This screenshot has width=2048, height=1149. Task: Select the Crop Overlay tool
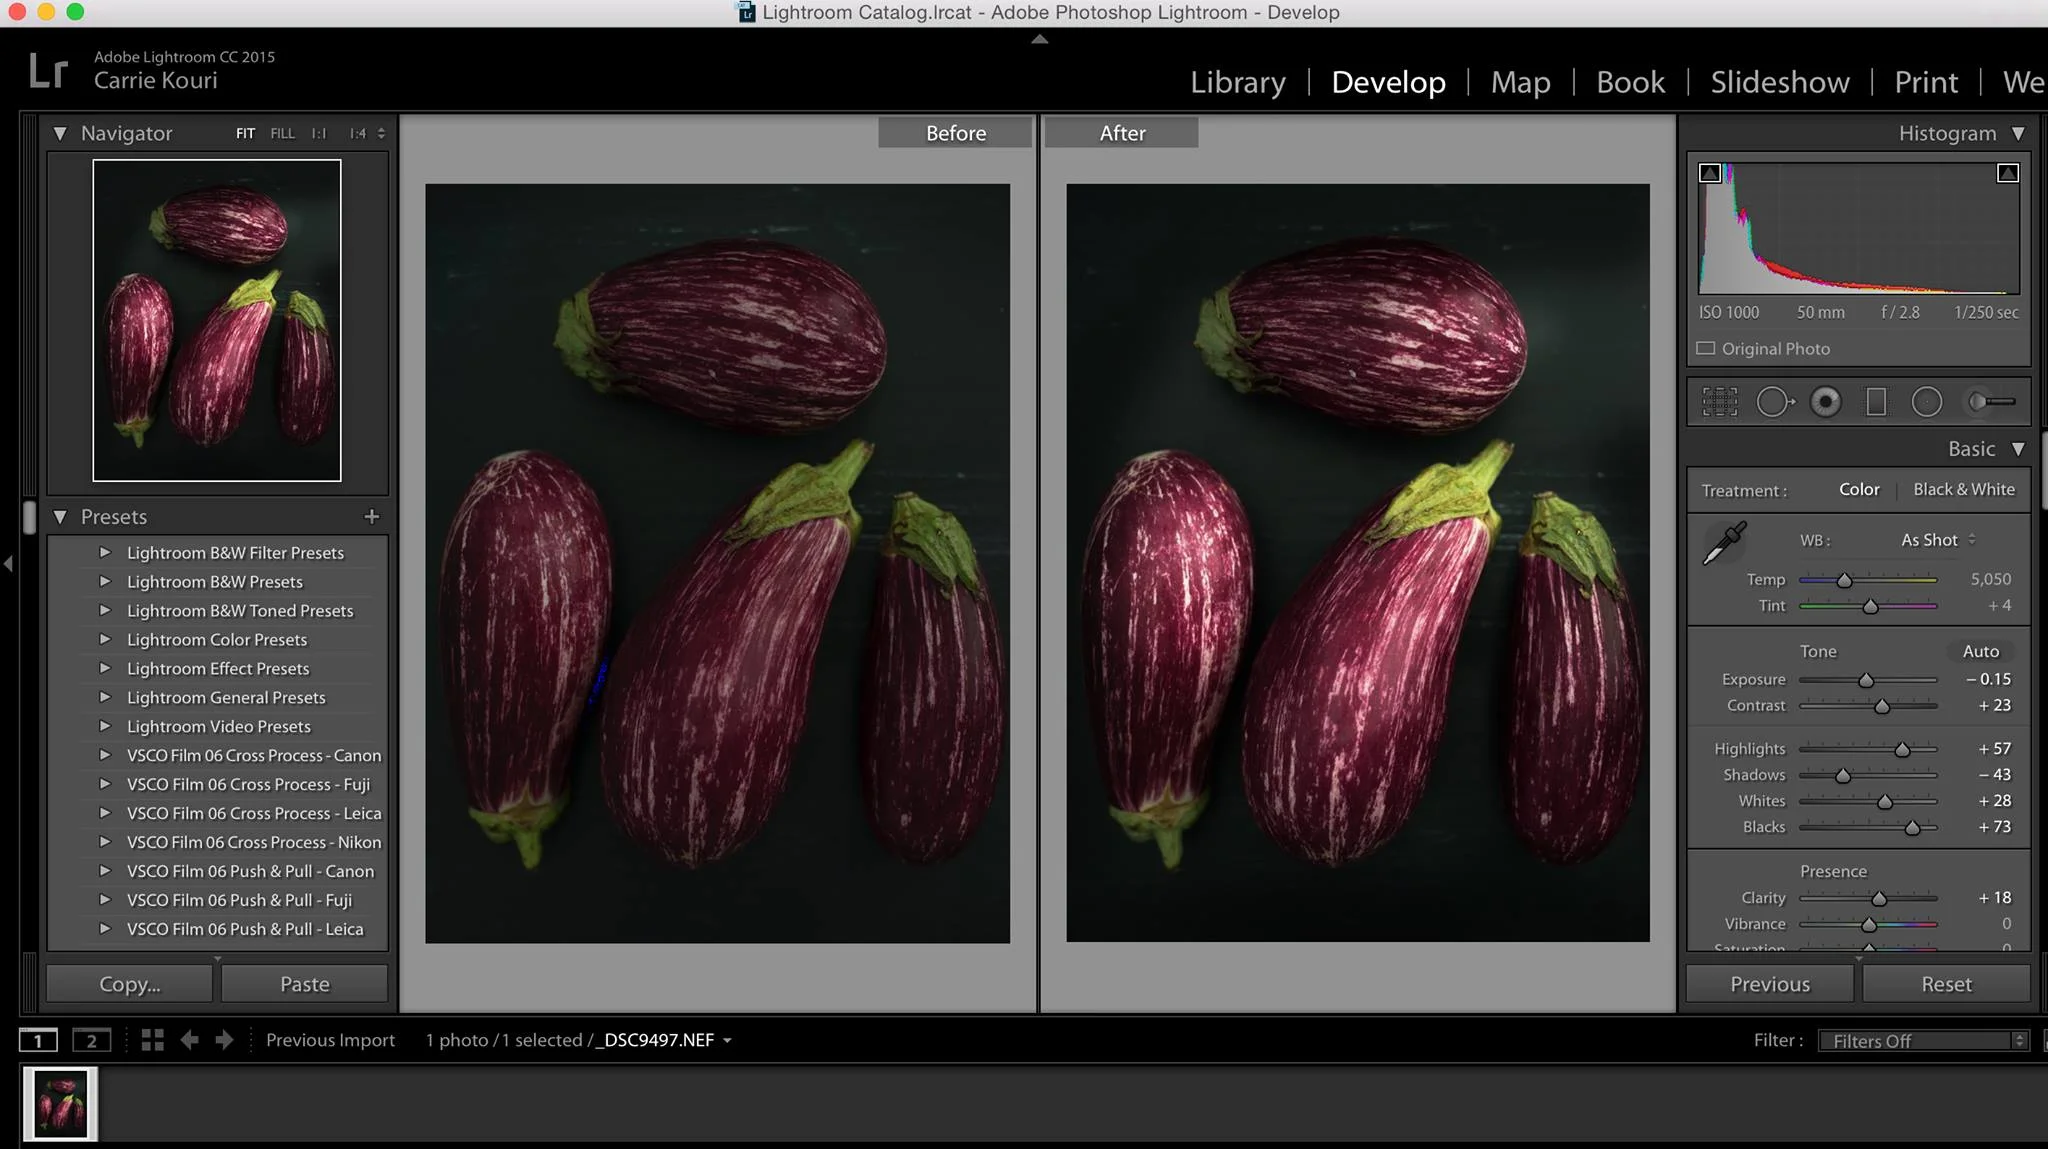(x=1720, y=402)
